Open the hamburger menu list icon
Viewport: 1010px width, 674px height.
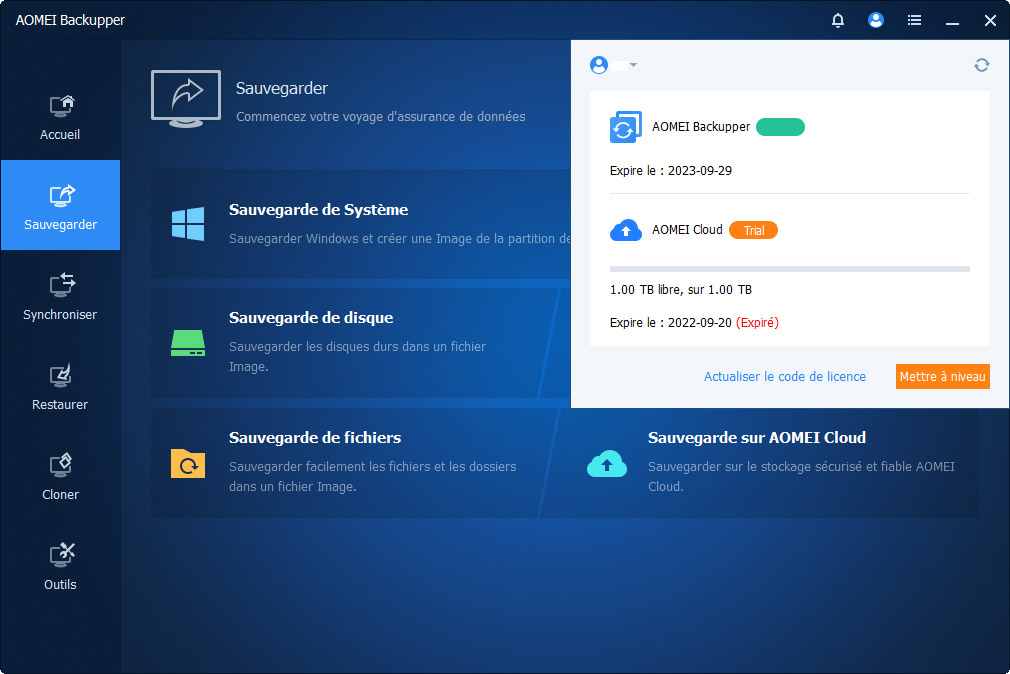click(914, 21)
